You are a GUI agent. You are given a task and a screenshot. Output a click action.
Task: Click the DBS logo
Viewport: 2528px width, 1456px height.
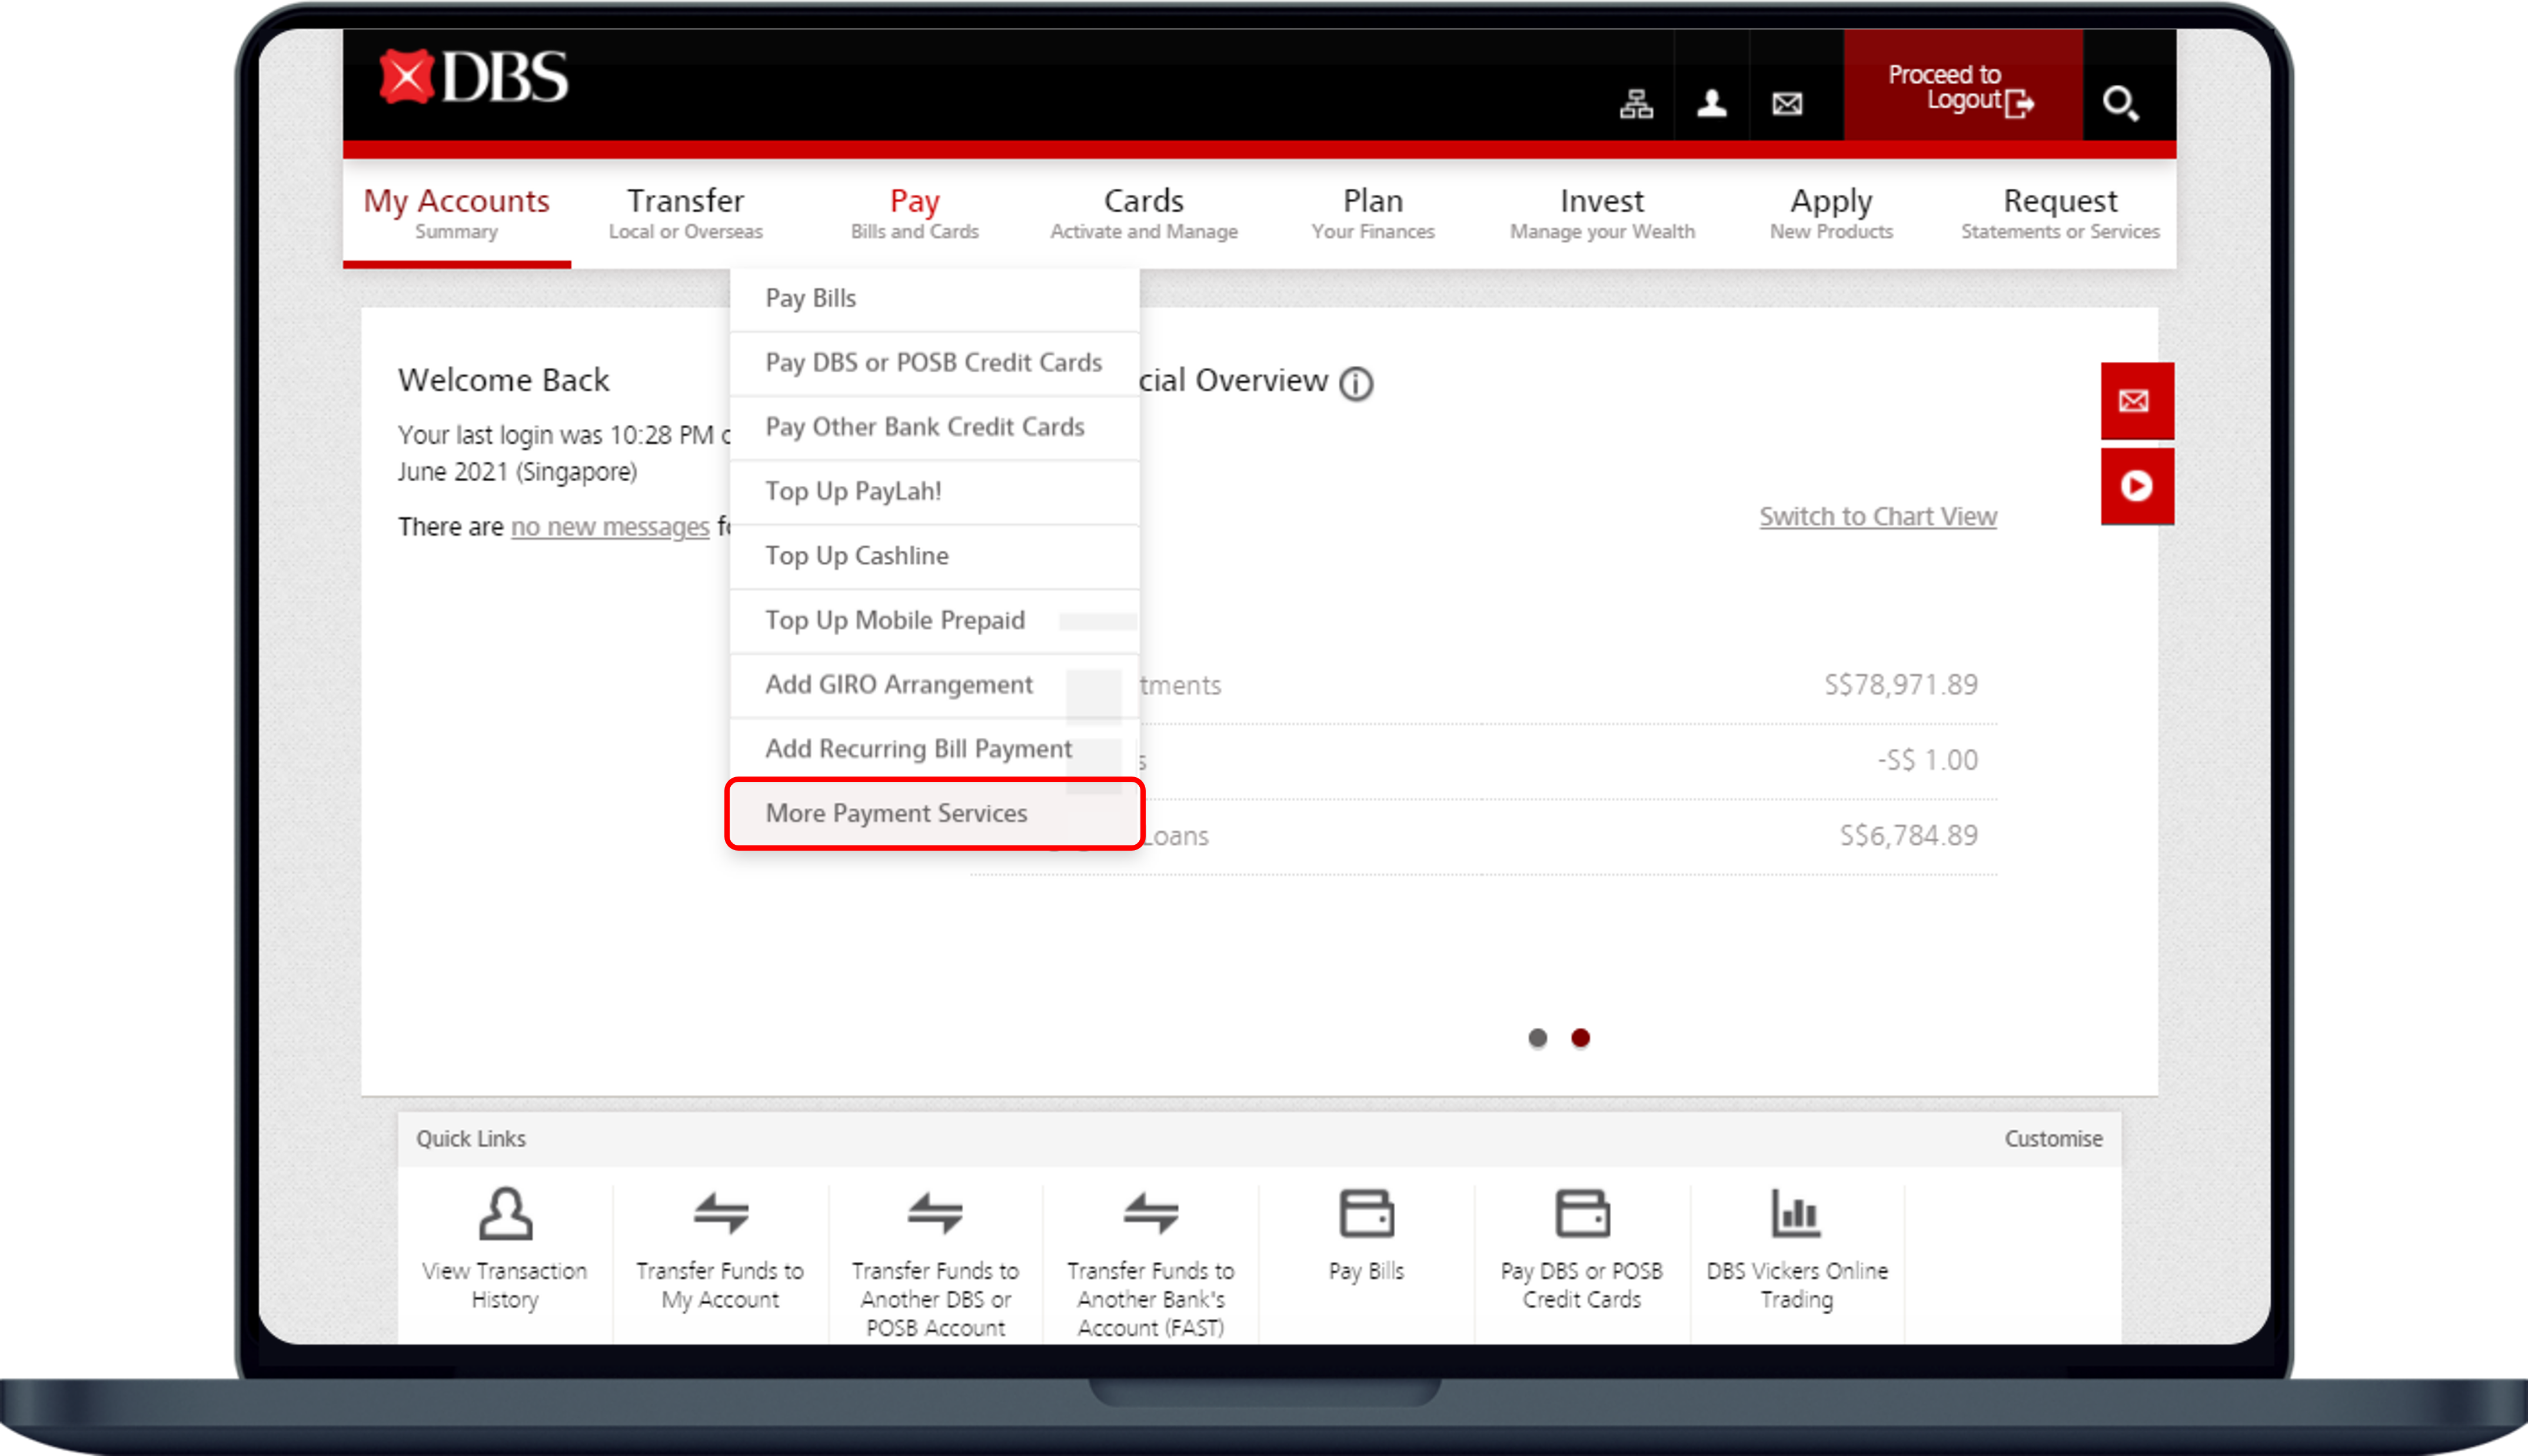pyautogui.click(x=474, y=77)
